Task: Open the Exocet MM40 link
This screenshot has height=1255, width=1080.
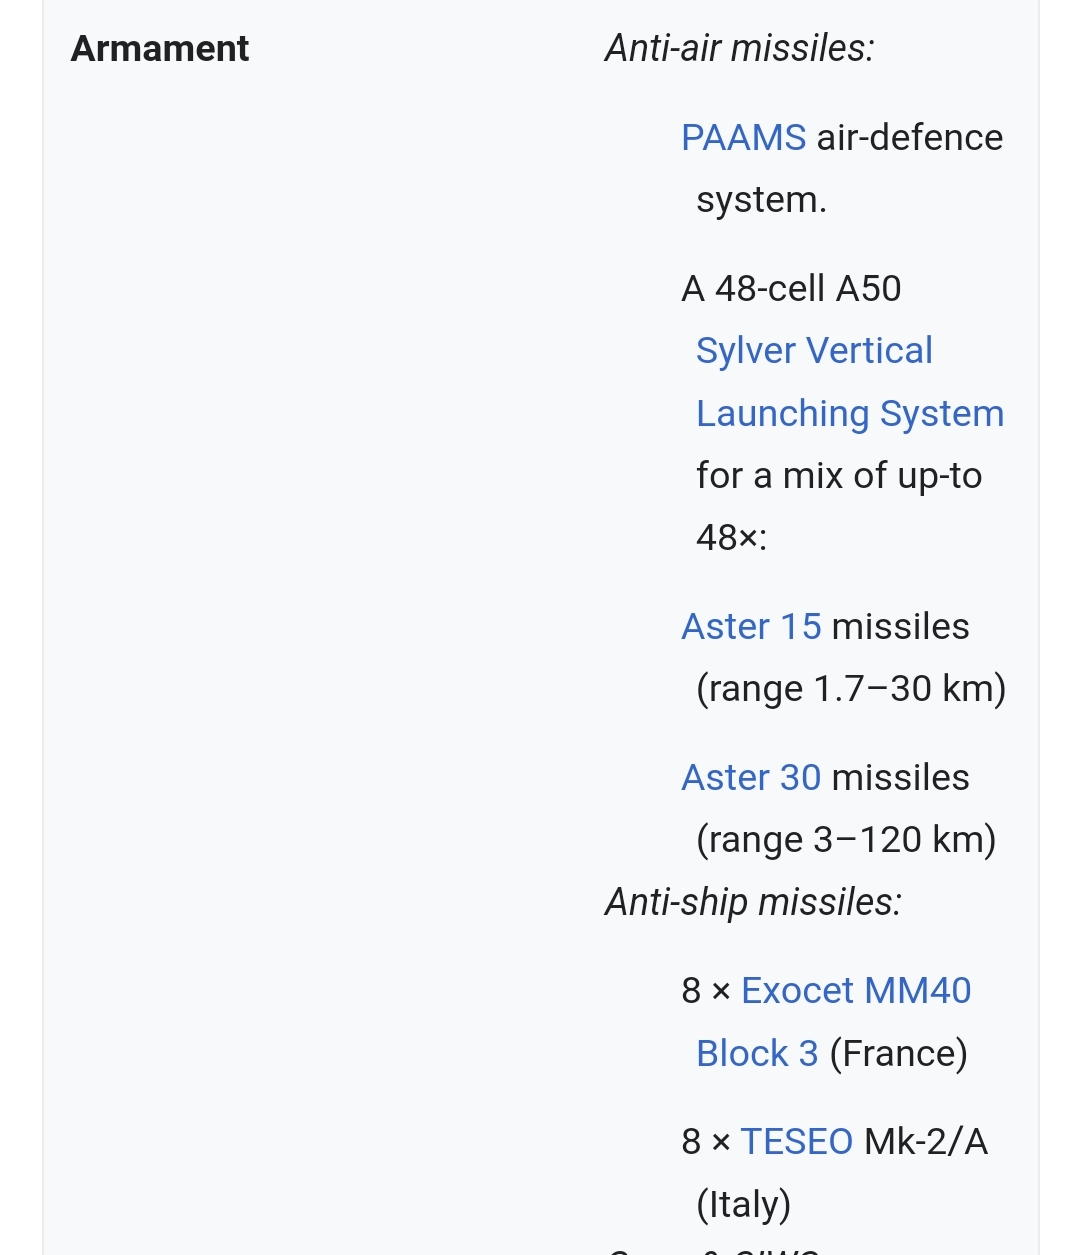Action: coord(856,991)
